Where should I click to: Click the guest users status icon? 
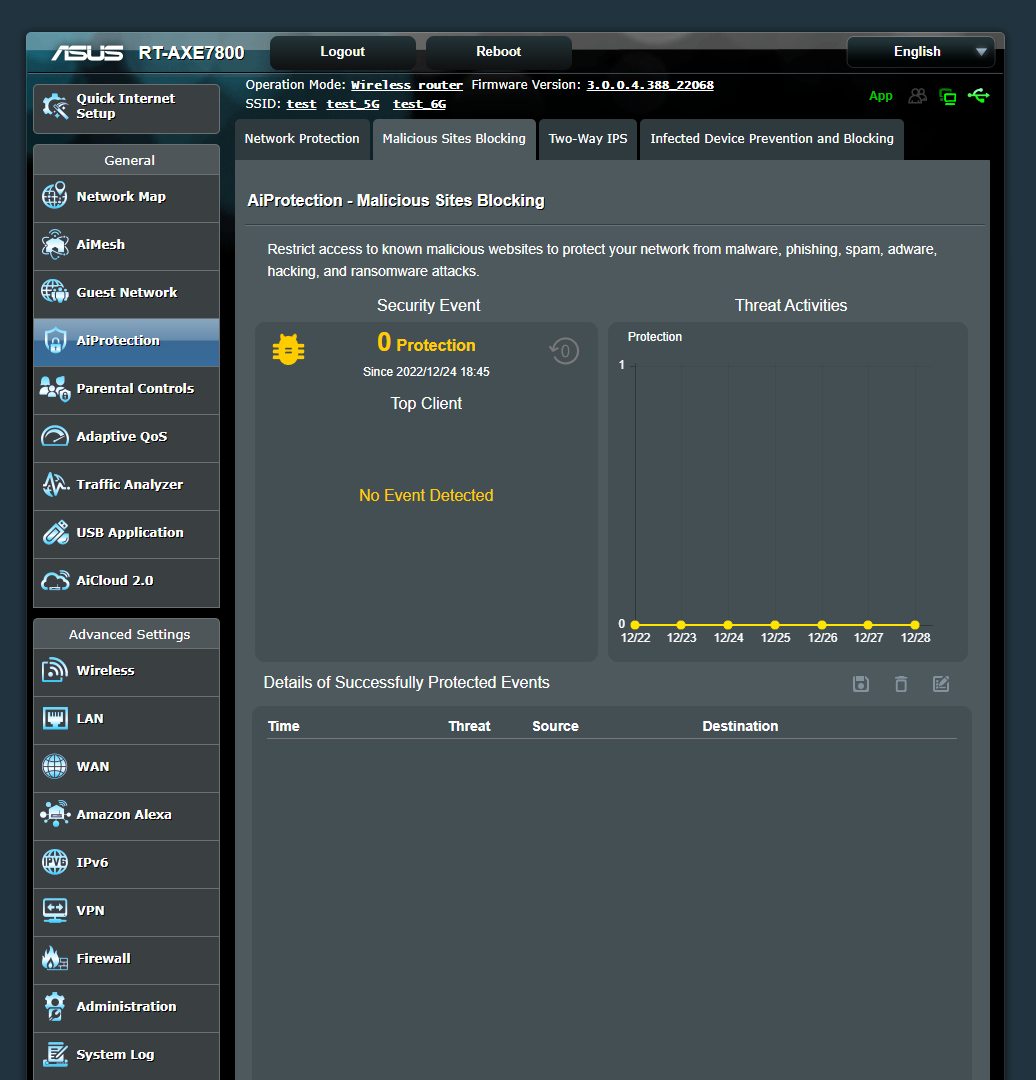(x=917, y=96)
